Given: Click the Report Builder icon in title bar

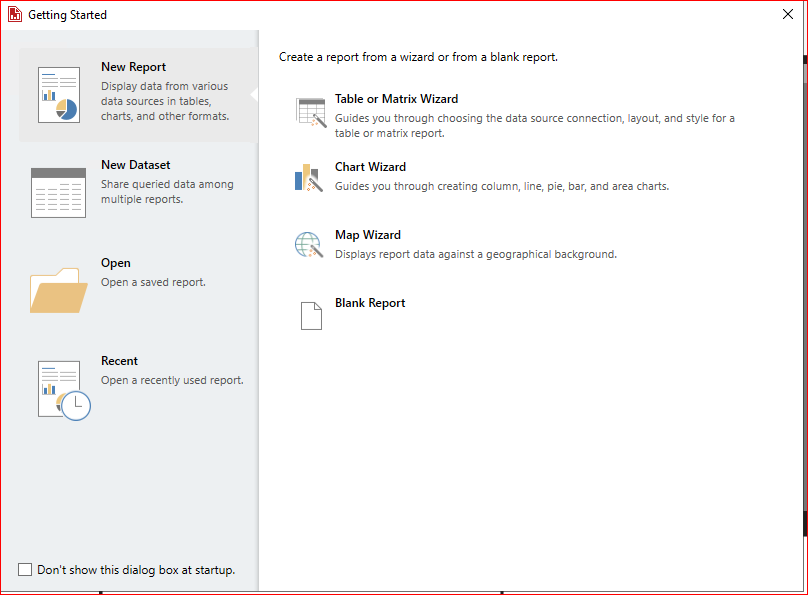Looking at the screenshot, I should pyautogui.click(x=15, y=15).
